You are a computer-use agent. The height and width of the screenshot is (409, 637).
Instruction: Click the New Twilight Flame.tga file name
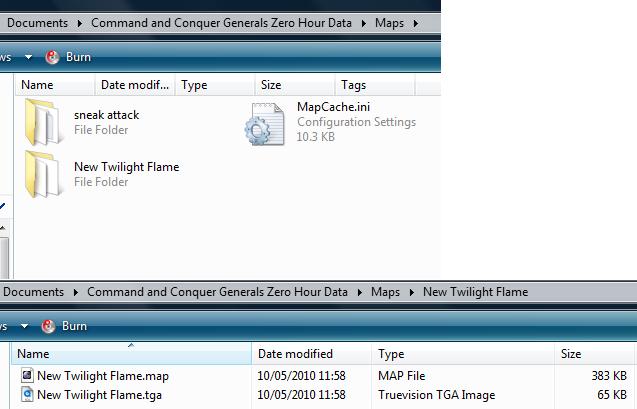point(99,395)
